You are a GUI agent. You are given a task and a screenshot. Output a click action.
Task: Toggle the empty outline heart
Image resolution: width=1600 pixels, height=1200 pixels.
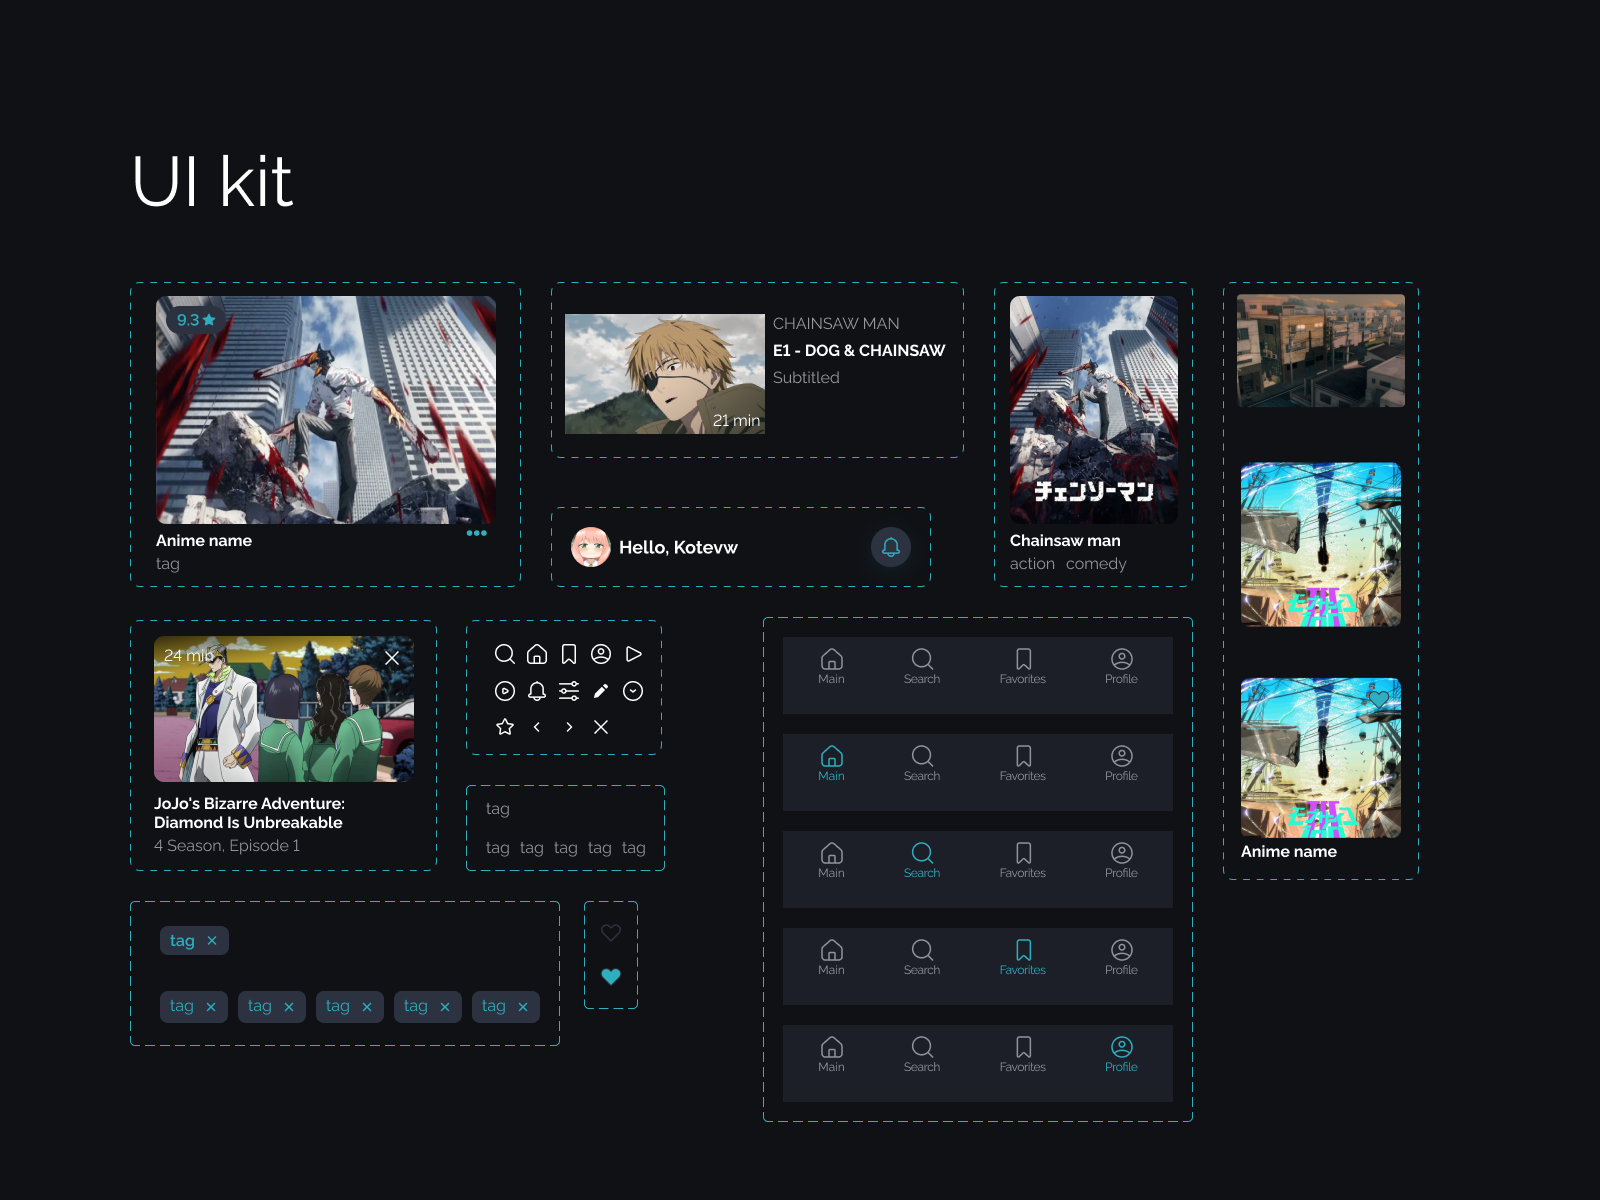click(x=611, y=932)
